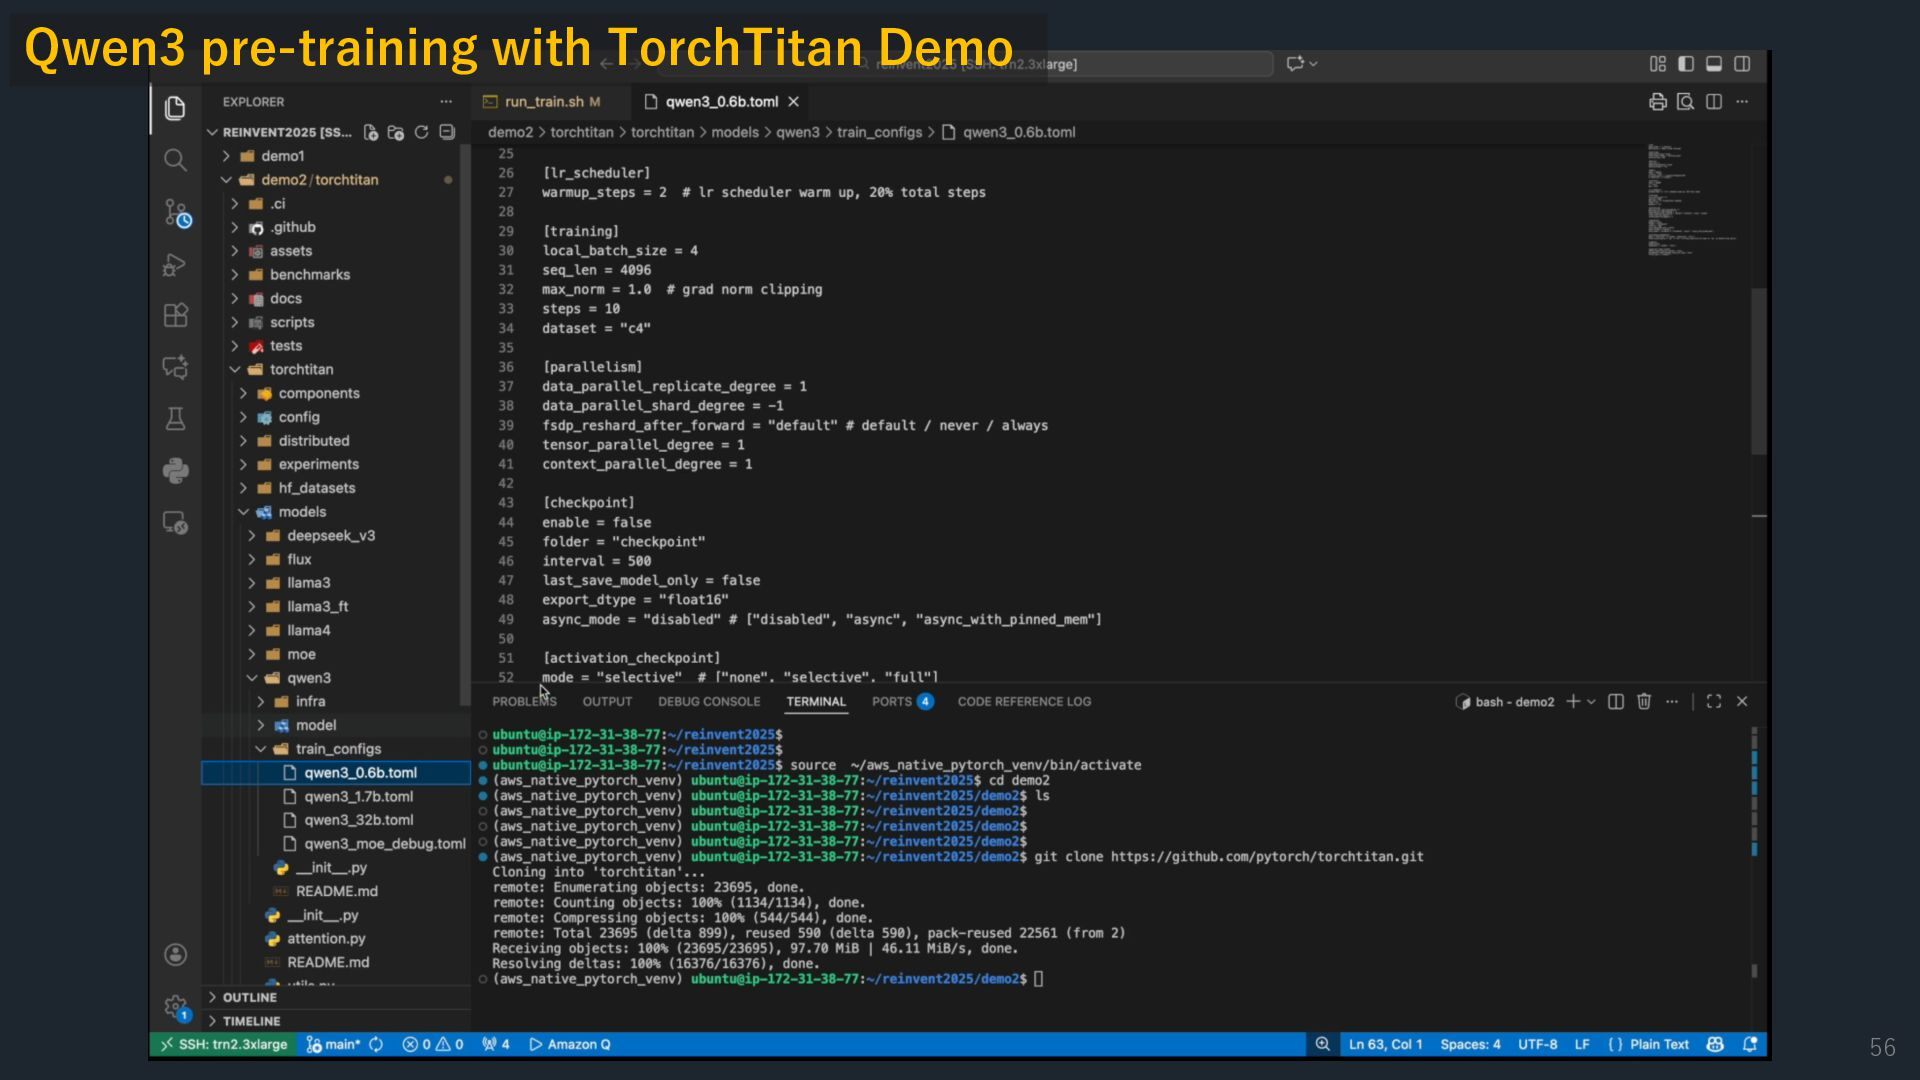Expand the OUTLINE section
Screen dimensions: 1920x1080
pos(250,997)
